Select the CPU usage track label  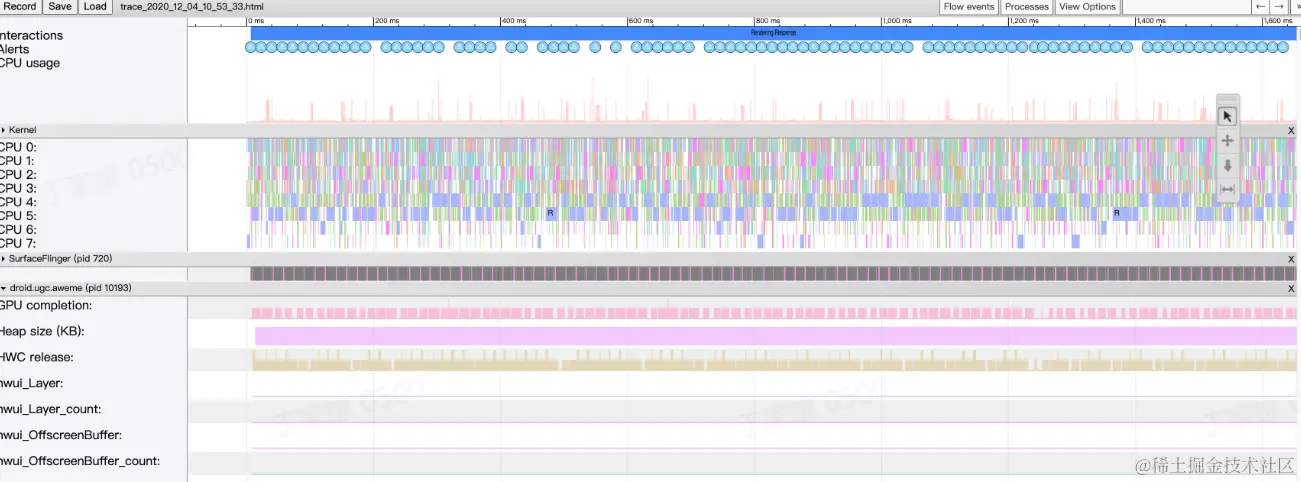click(30, 63)
